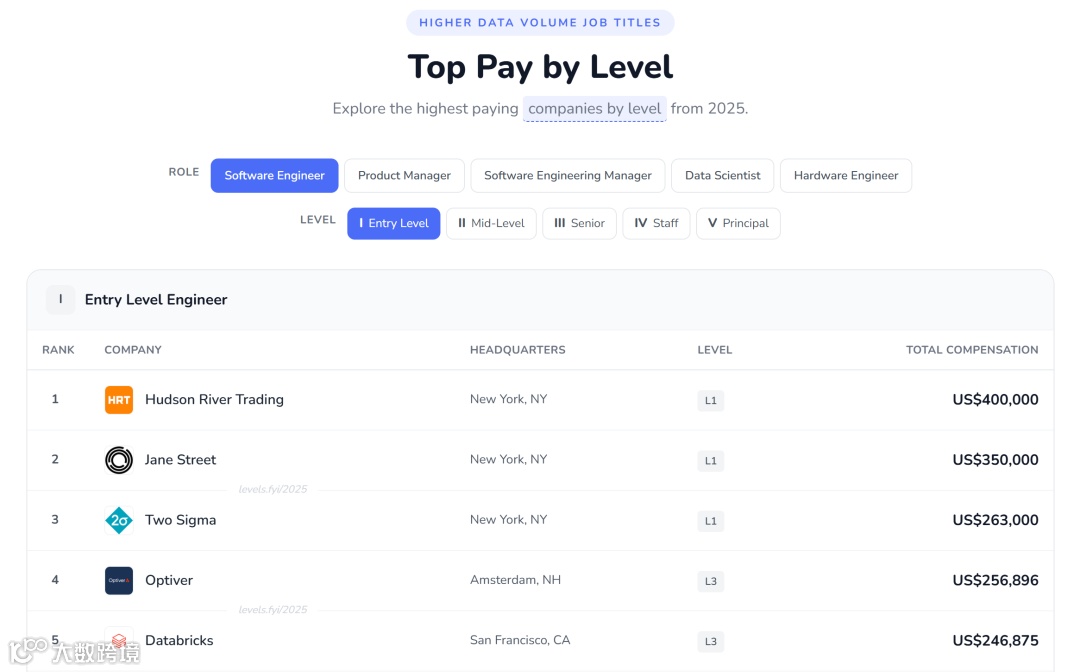Open the Hudson River Trading company name
This screenshot has width=1080, height=672.
click(x=214, y=399)
